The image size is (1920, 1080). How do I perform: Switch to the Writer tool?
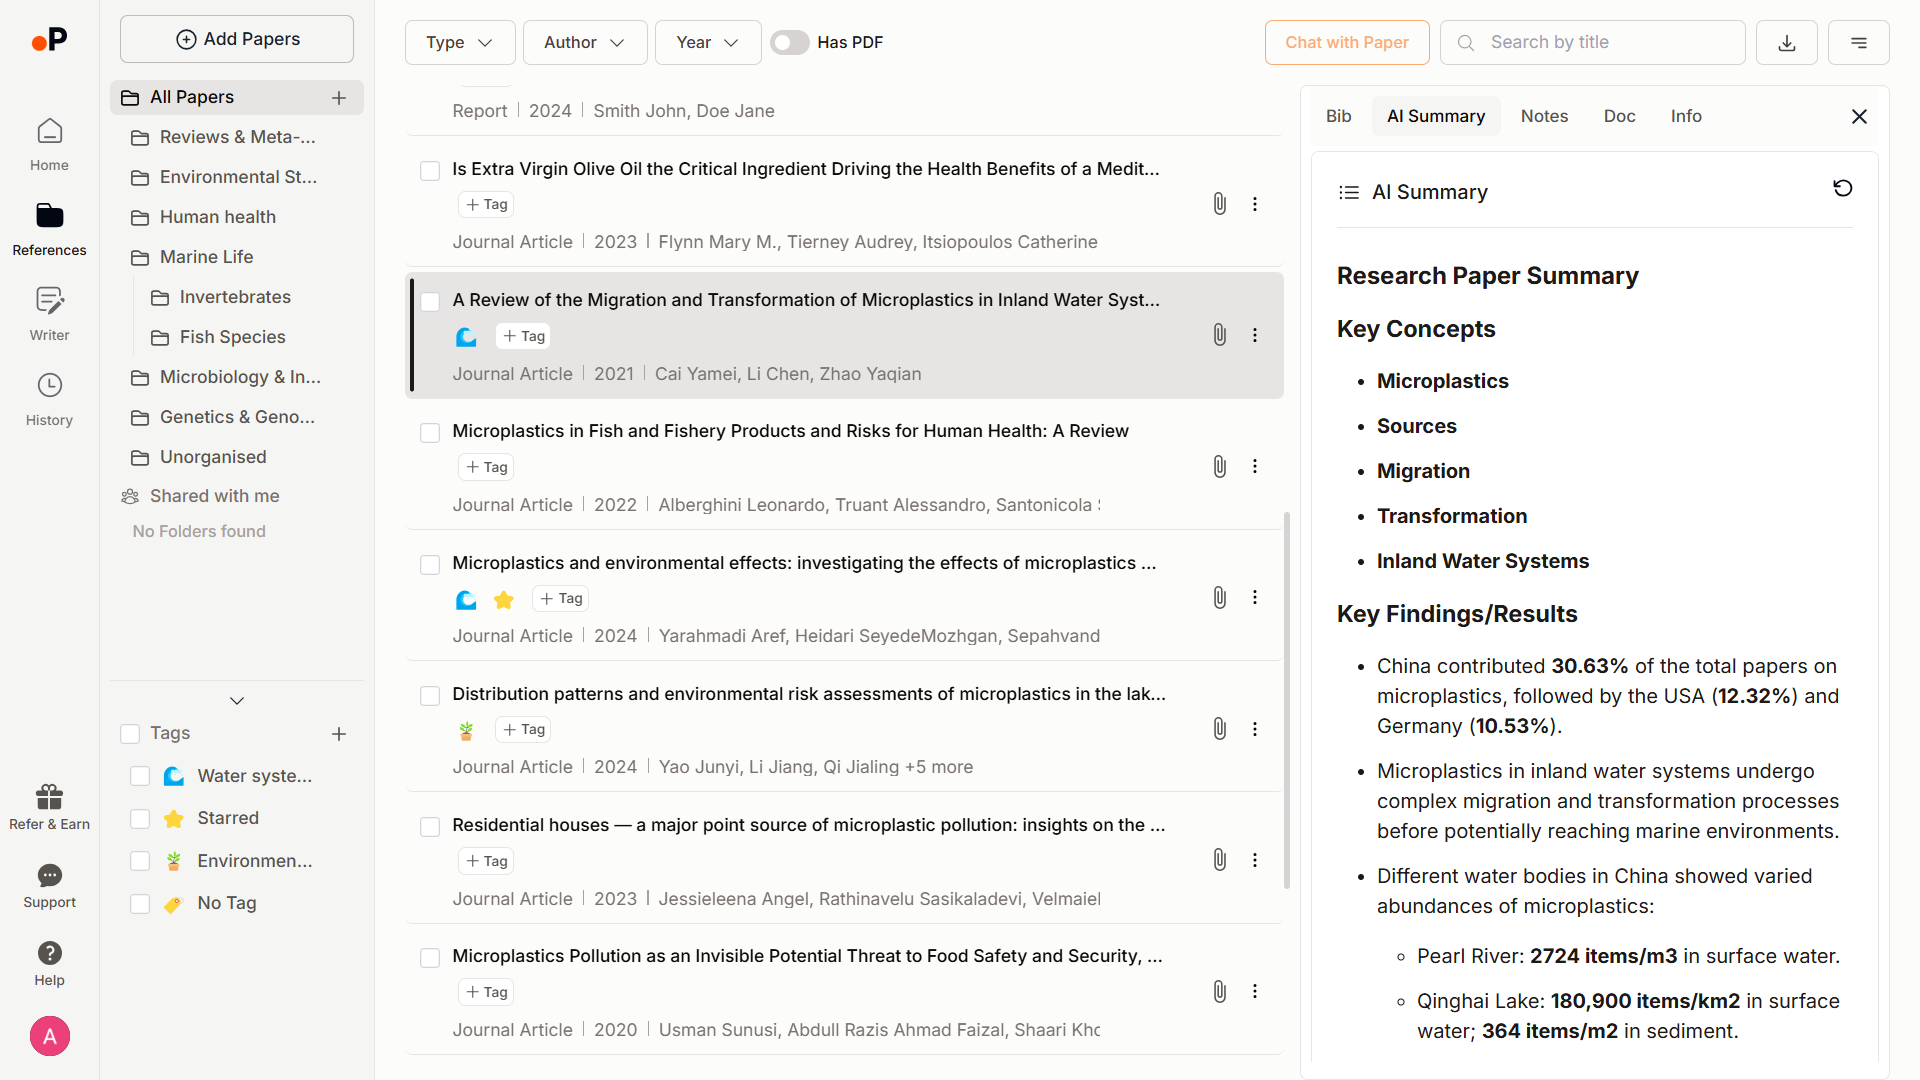click(x=49, y=312)
